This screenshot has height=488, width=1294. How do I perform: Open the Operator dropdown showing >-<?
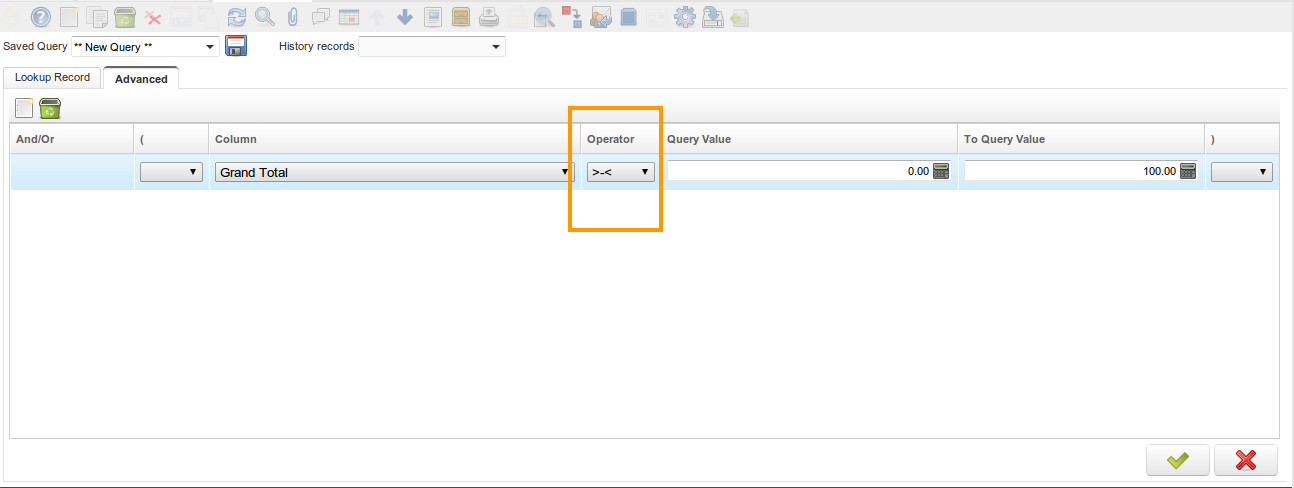(x=621, y=172)
